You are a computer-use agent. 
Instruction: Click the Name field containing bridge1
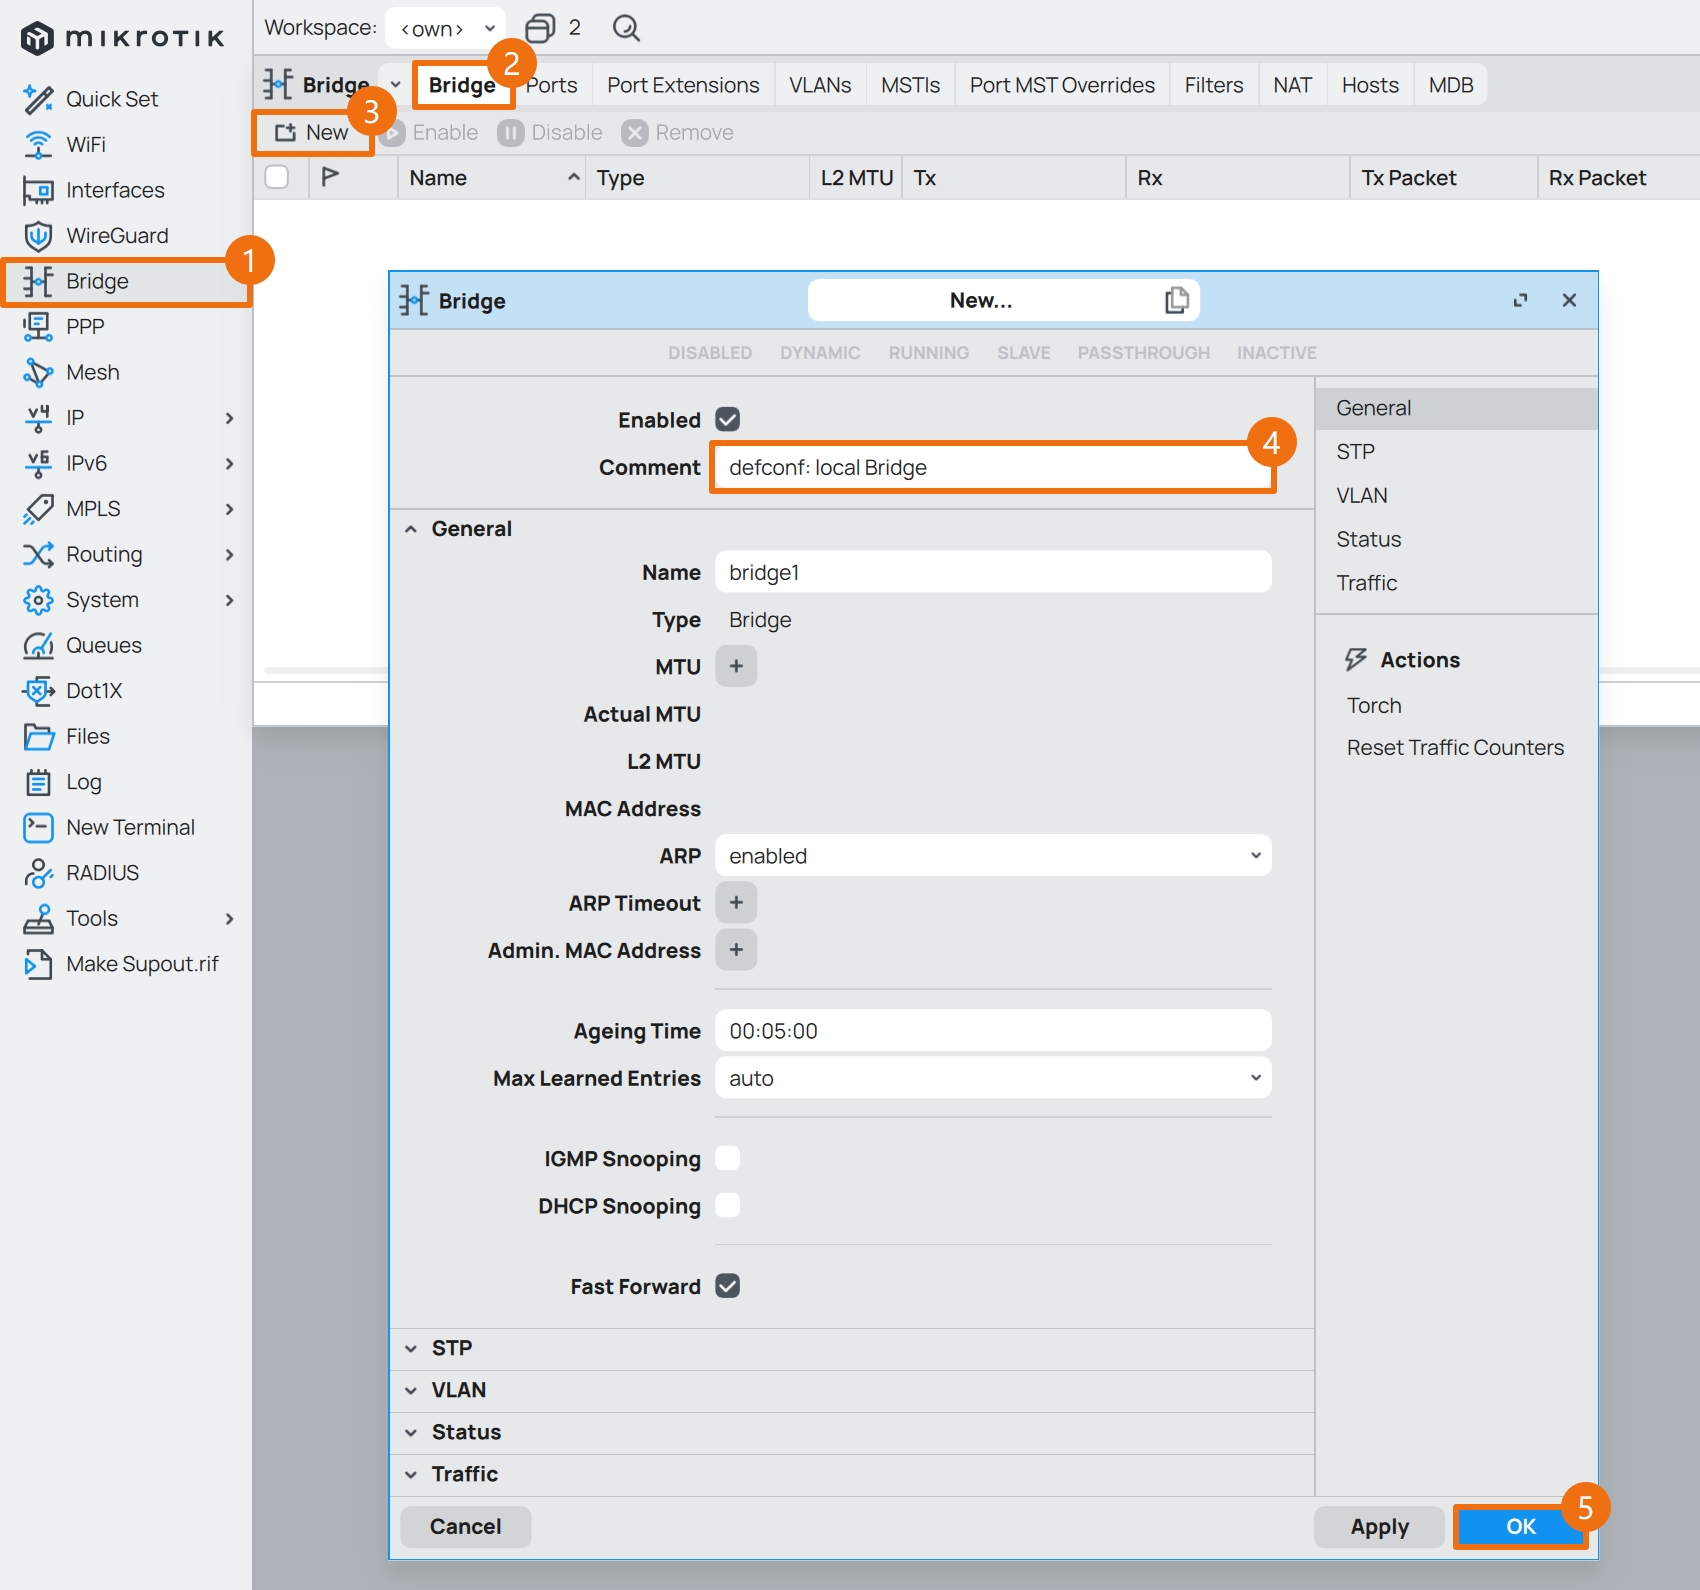[993, 572]
